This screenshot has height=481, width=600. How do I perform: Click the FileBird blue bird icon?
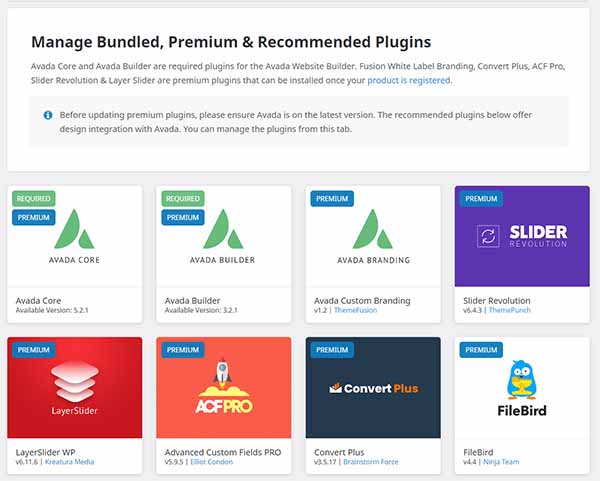tap(522, 380)
